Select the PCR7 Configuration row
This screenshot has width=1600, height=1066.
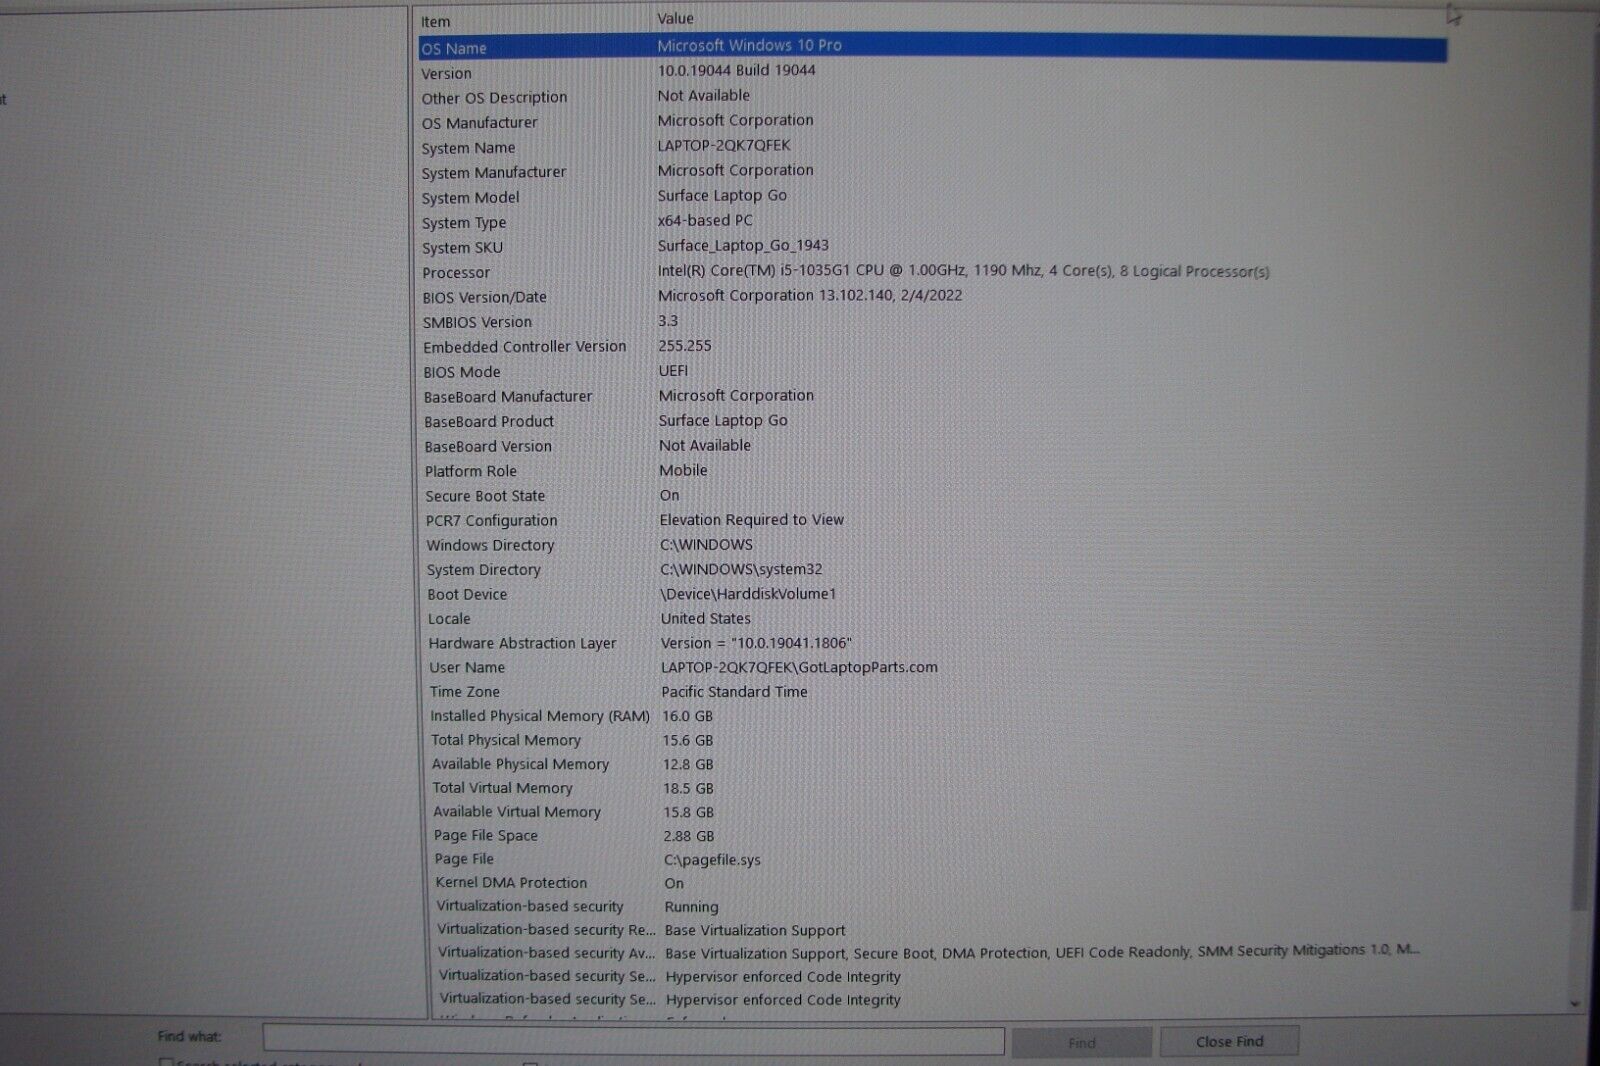(x=932, y=520)
